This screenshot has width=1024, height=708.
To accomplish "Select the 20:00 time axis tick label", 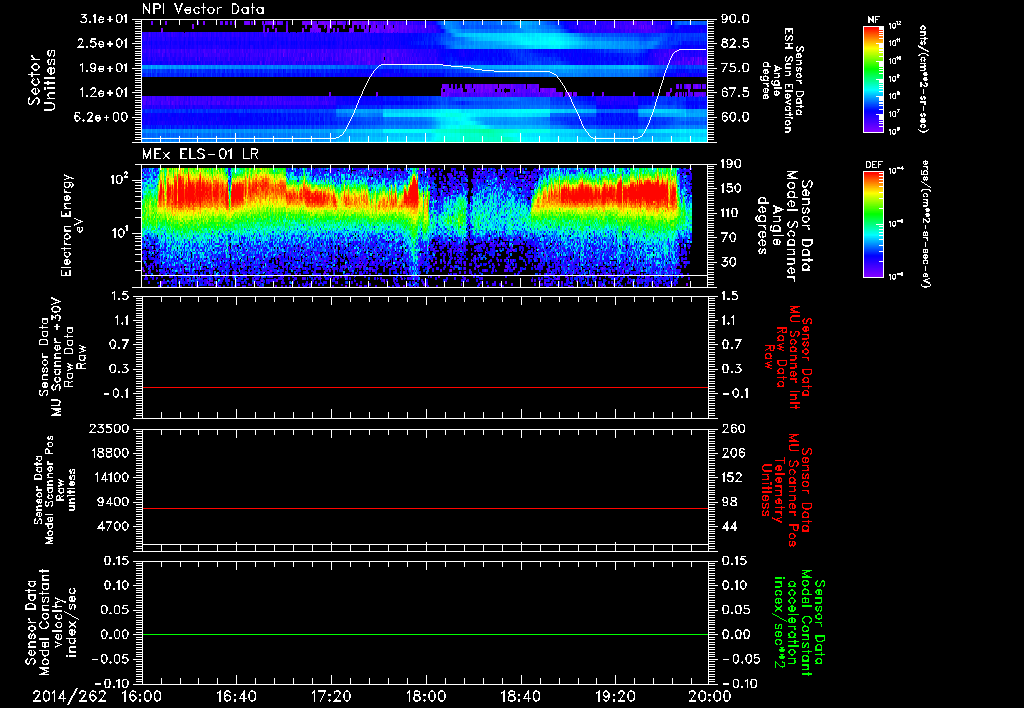I will coord(707,697).
